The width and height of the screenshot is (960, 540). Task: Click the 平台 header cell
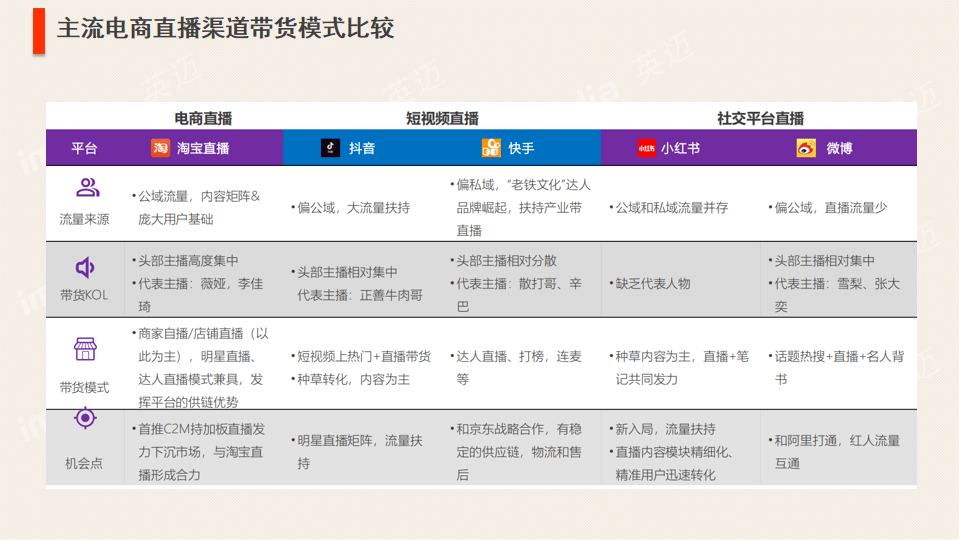point(84,148)
